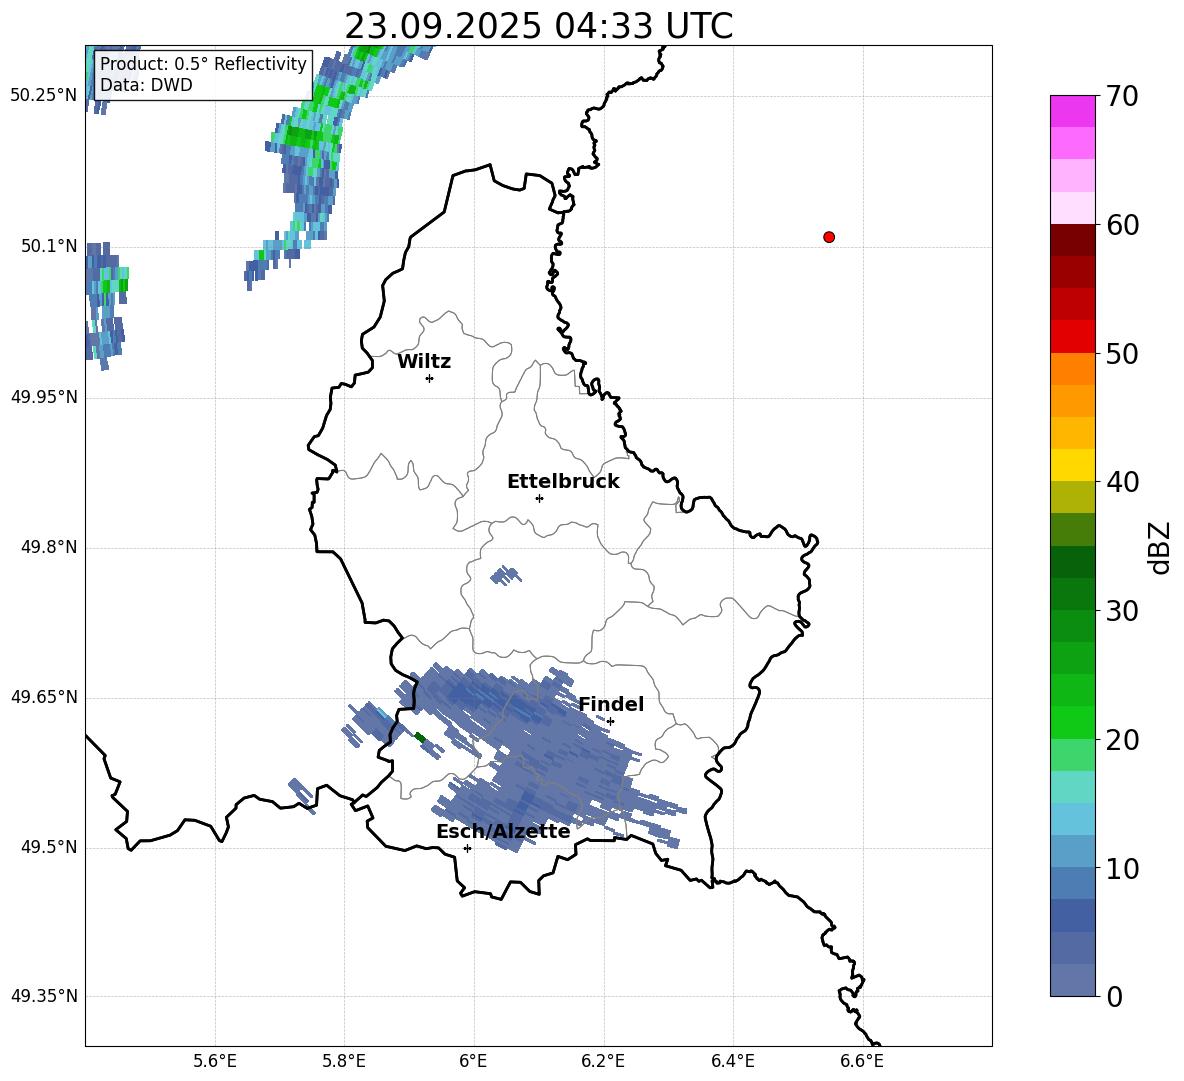Click the bright green 20 dBZ colorbar segment
The image size is (1184, 1081).
[1072, 722]
